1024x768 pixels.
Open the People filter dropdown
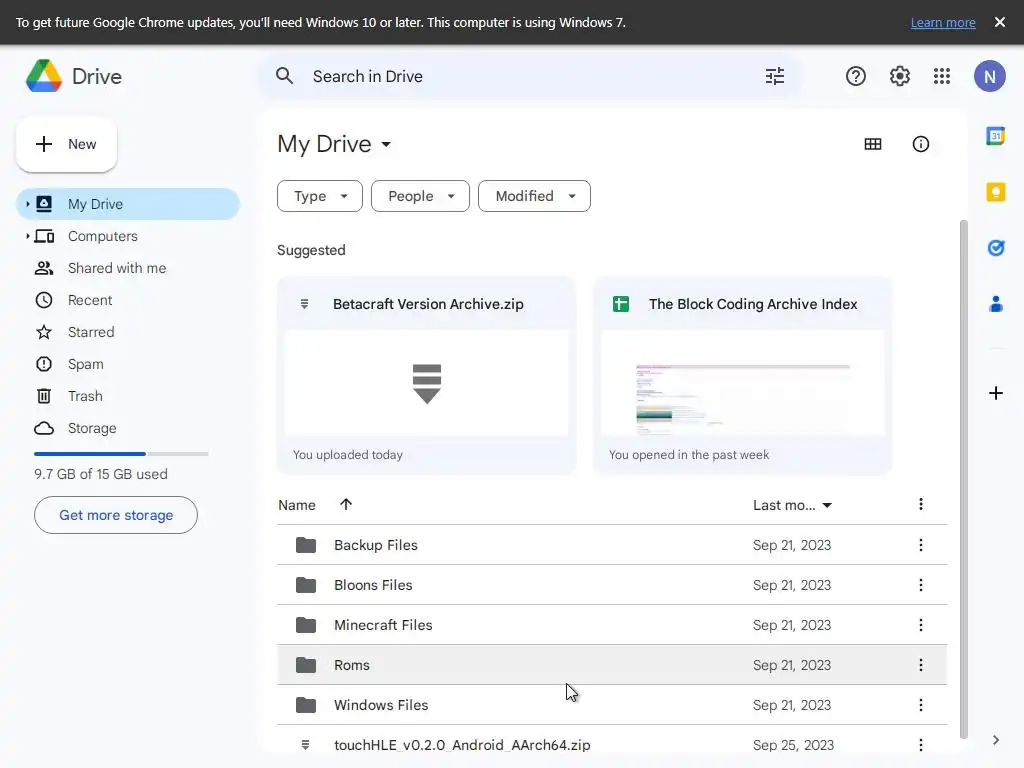point(420,196)
